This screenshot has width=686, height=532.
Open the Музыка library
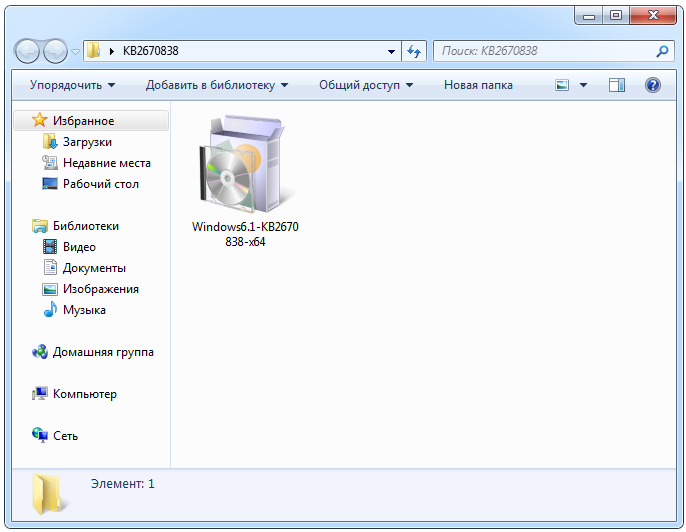click(84, 310)
